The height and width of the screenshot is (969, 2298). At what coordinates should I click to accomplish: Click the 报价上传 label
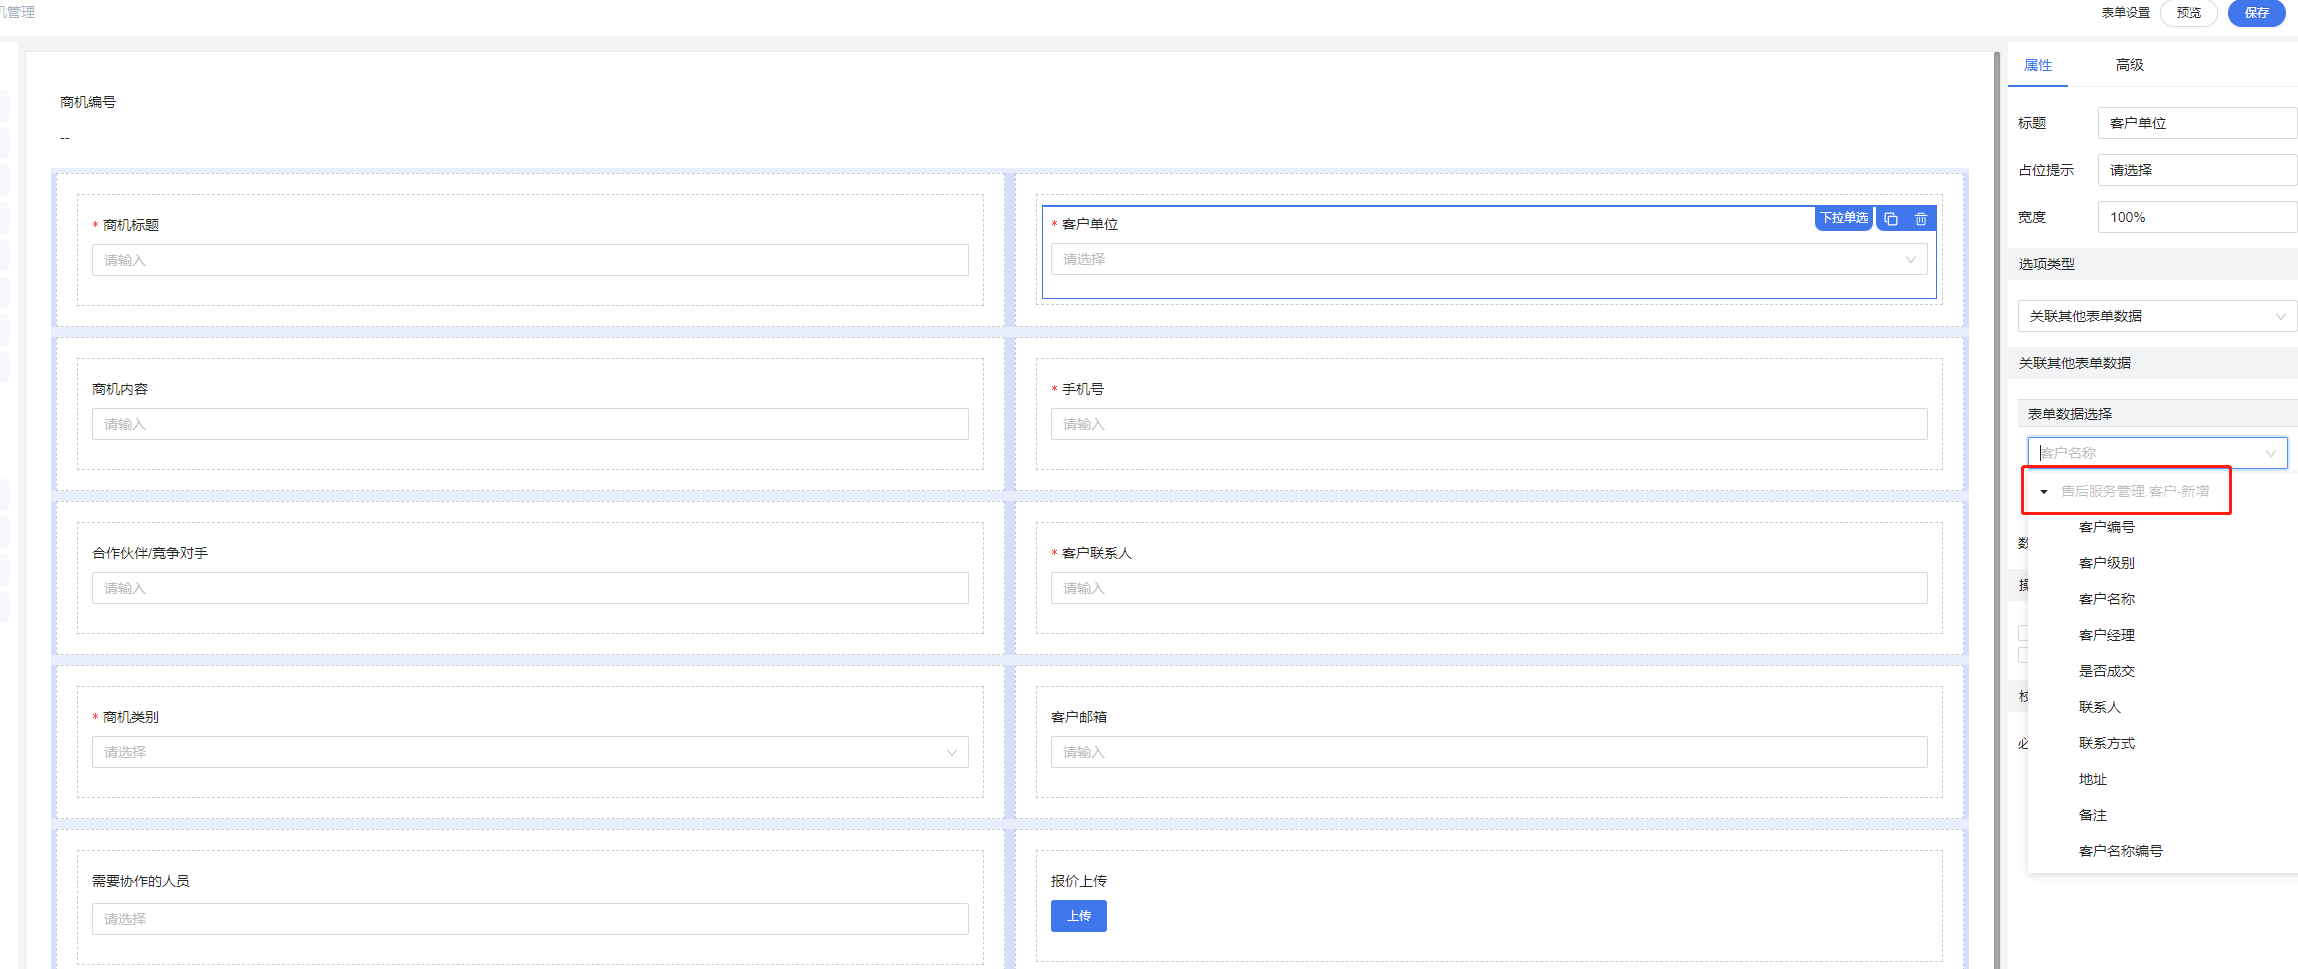click(x=1078, y=881)
